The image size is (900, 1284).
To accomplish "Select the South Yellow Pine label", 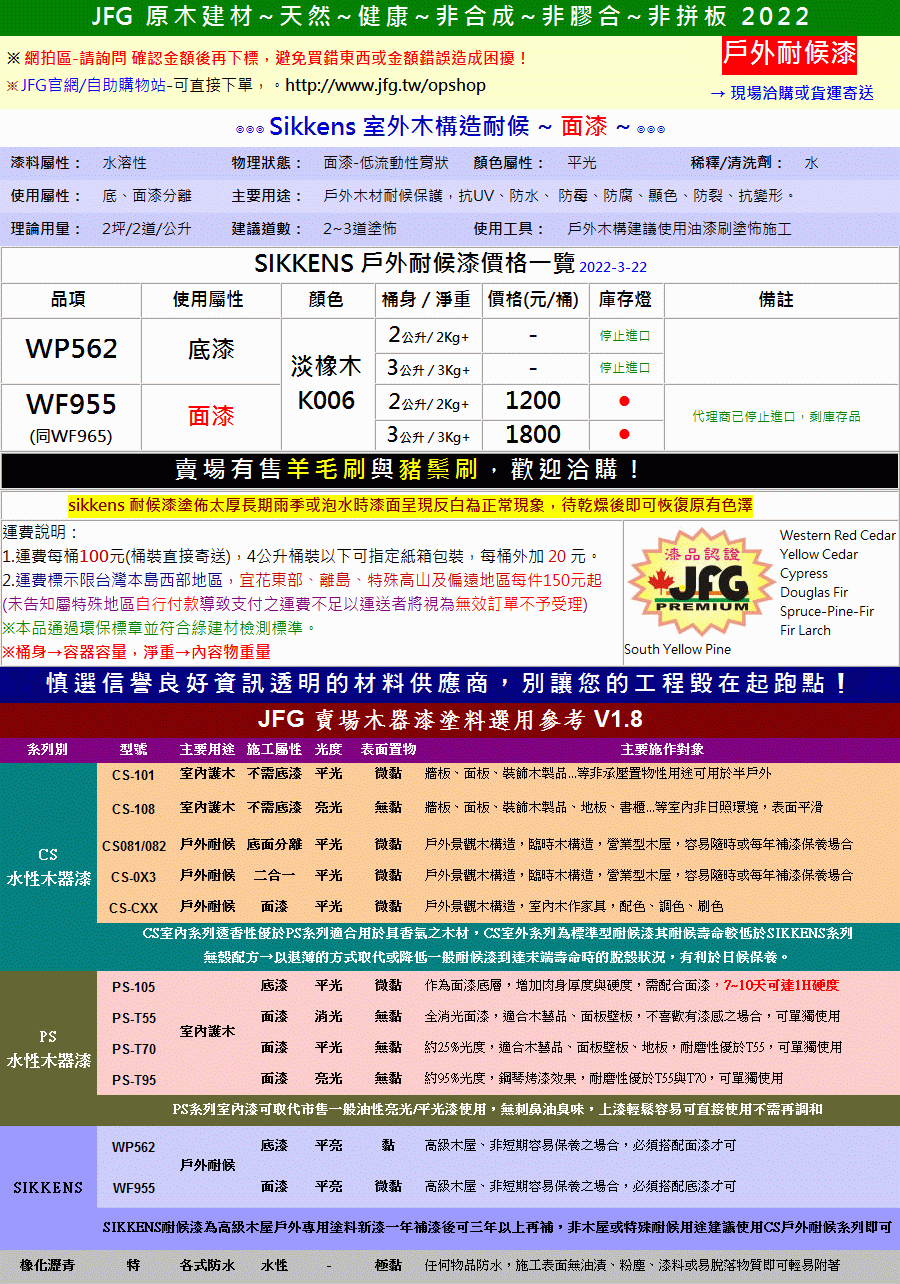I will pyautogui.click(x=677, y=649).
